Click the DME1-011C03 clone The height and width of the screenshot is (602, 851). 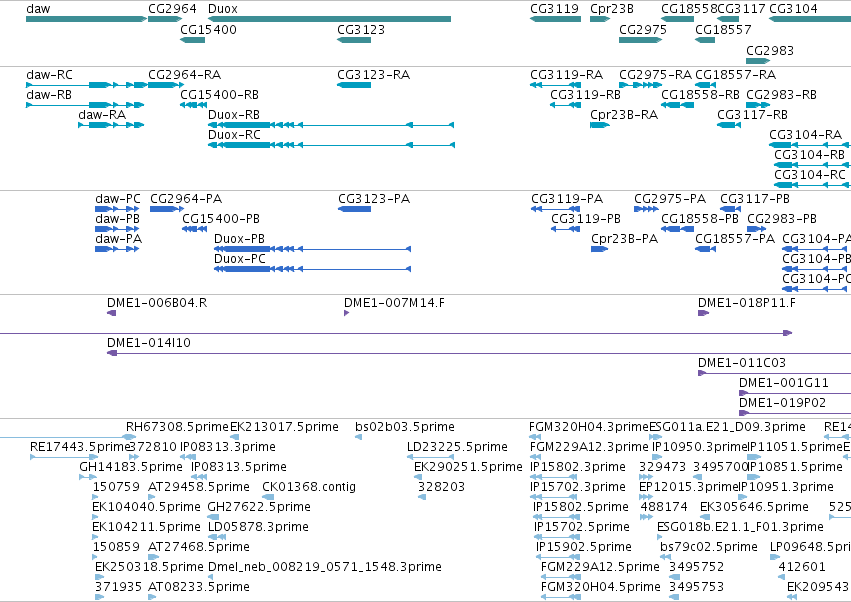(774, 373)
